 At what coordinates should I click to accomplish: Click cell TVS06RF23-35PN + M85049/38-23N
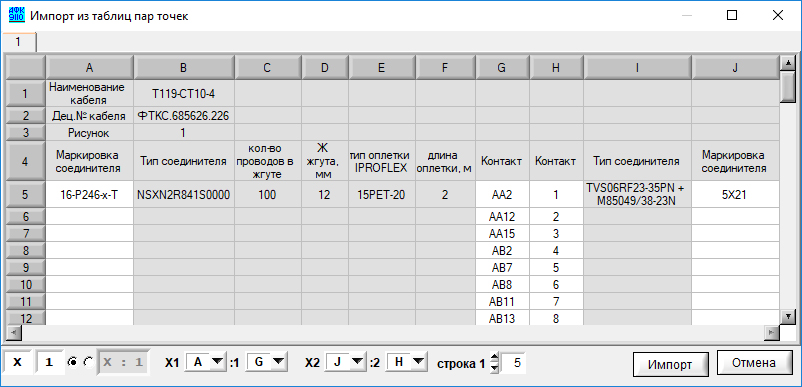638,194
